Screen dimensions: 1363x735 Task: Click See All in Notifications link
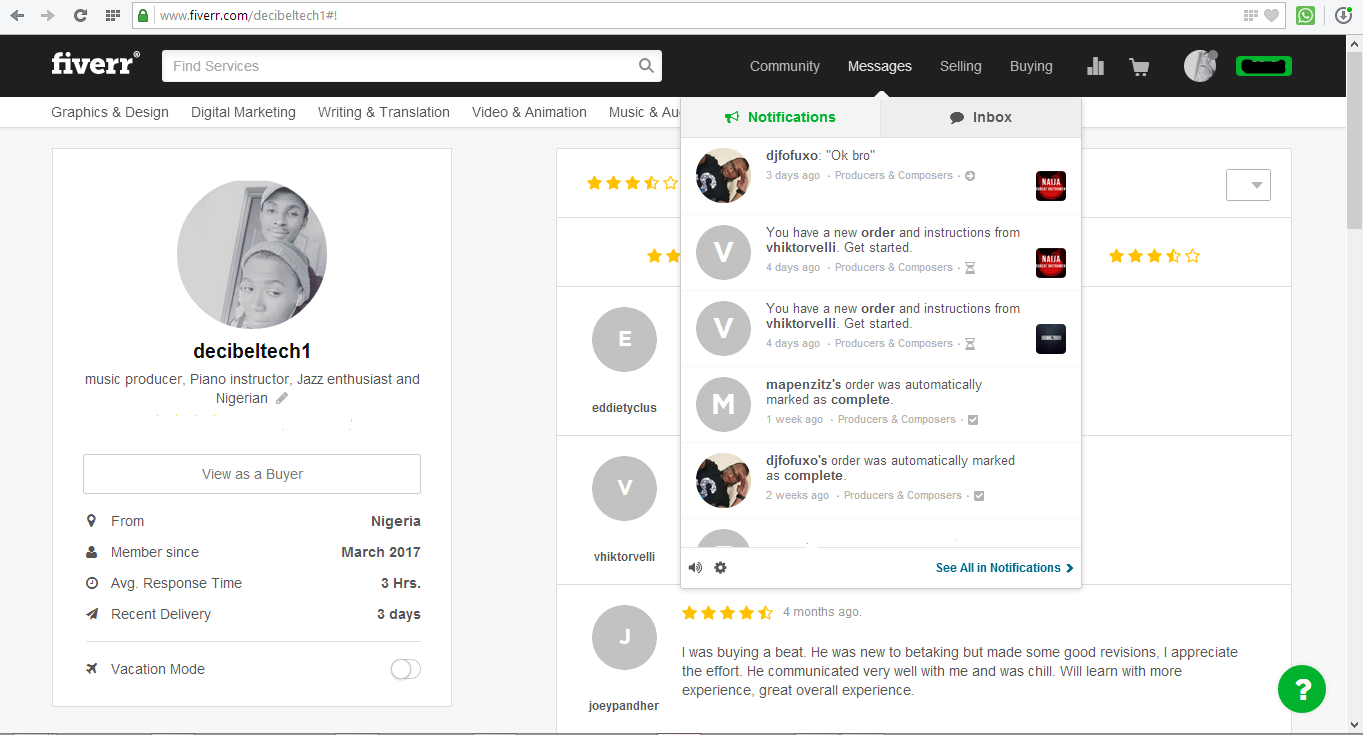click(x=1004, y=568)
